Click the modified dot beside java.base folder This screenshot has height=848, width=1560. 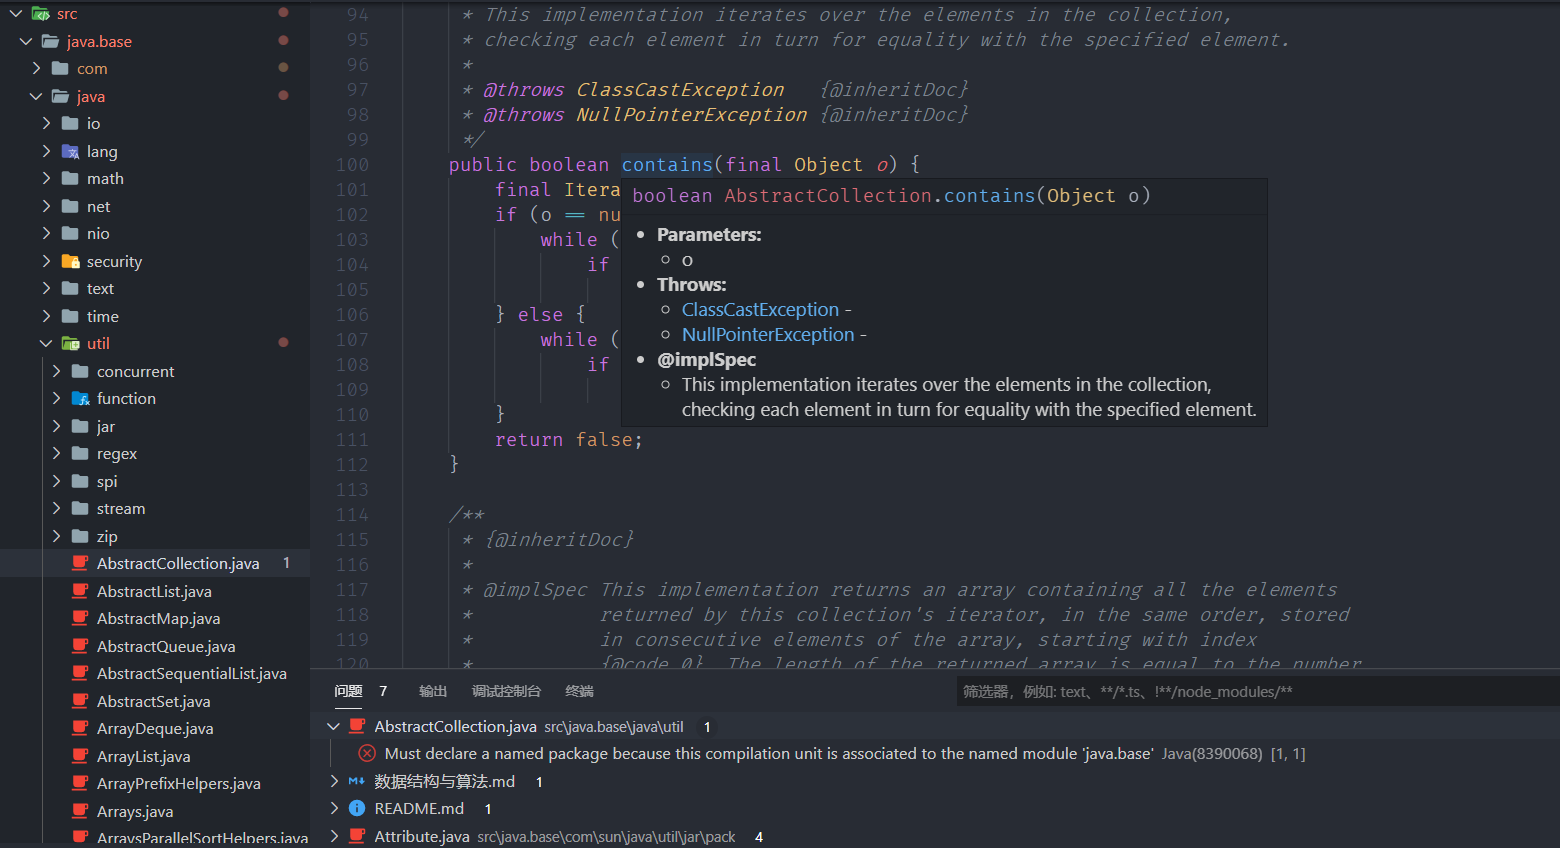[x=282, y=41]
